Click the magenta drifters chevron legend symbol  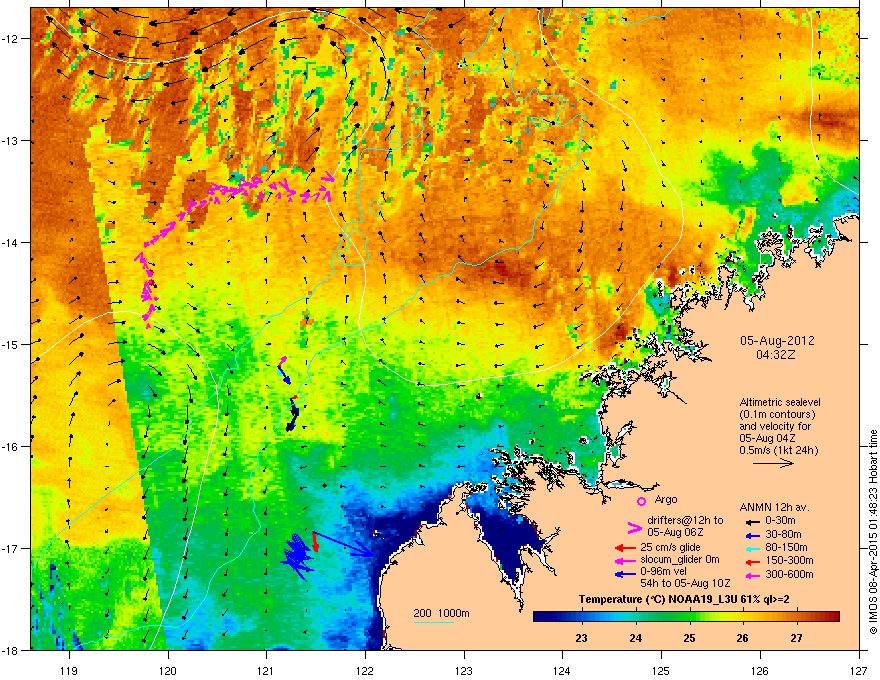point(634,527)
